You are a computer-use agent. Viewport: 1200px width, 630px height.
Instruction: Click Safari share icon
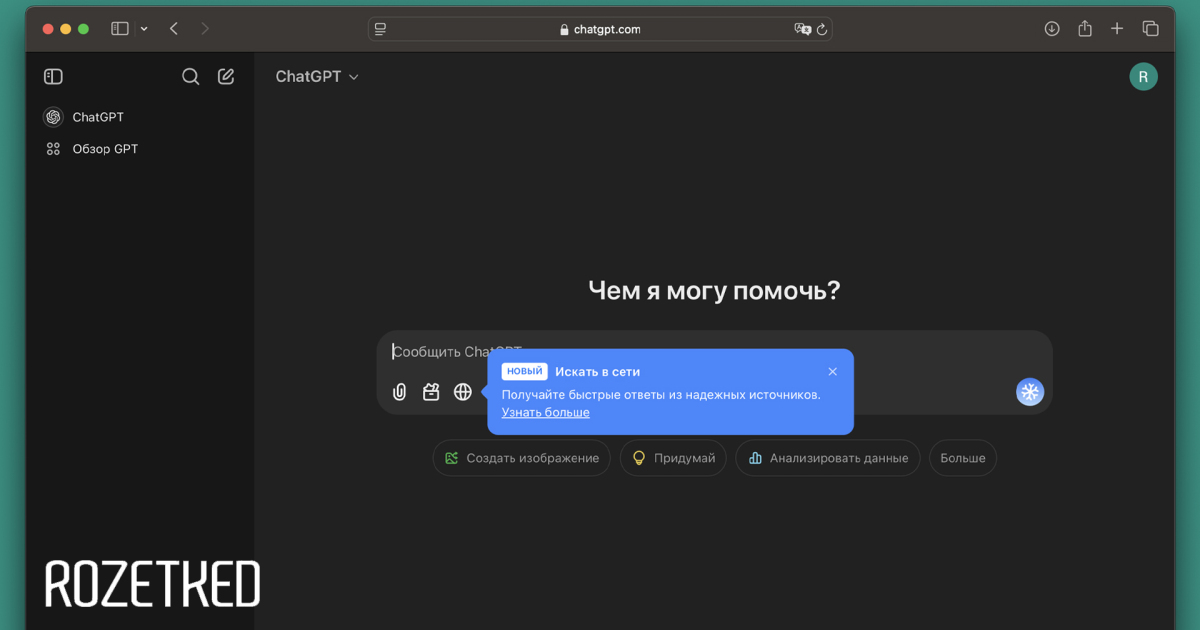point(1084,29)
